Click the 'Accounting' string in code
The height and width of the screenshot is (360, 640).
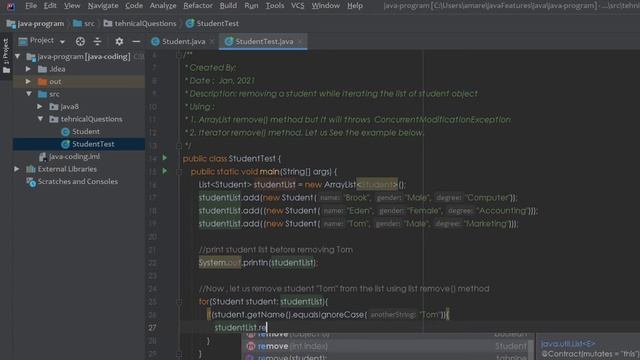503,211
